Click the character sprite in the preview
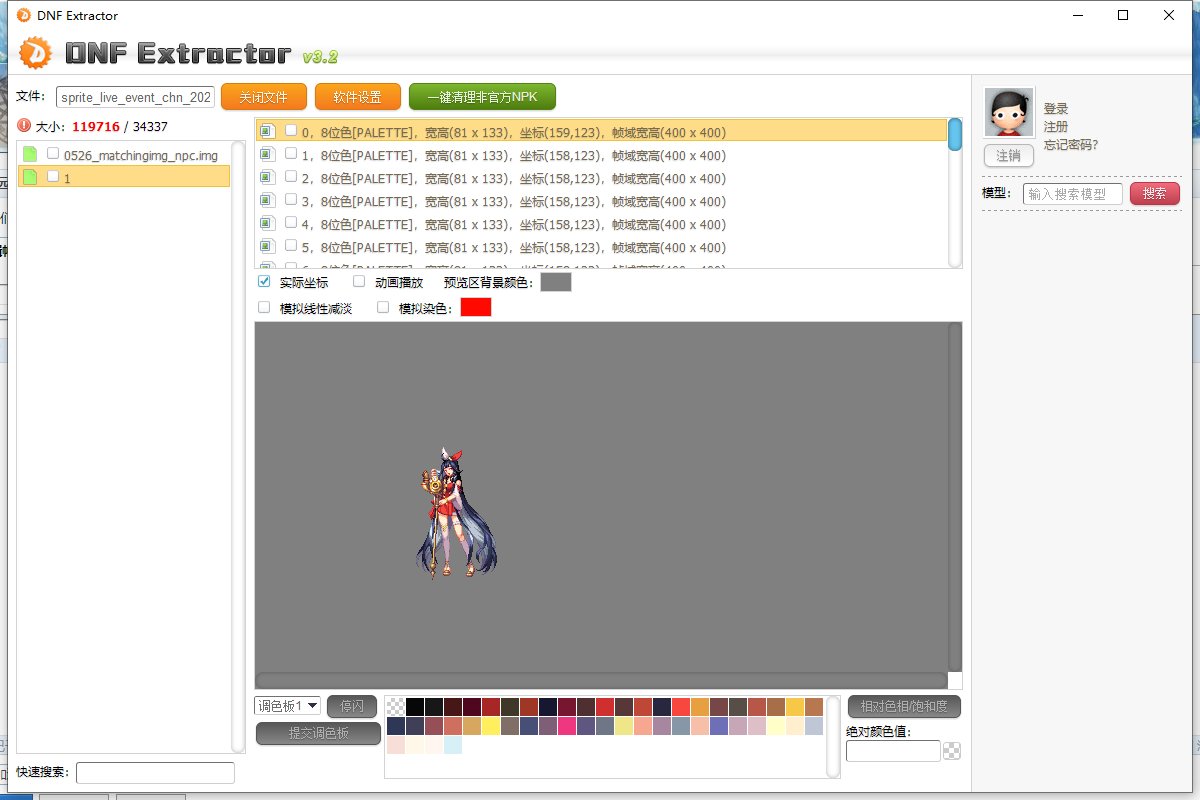Screen dimensions: 1200x800 pyautogui.click(x=455, y=512)
